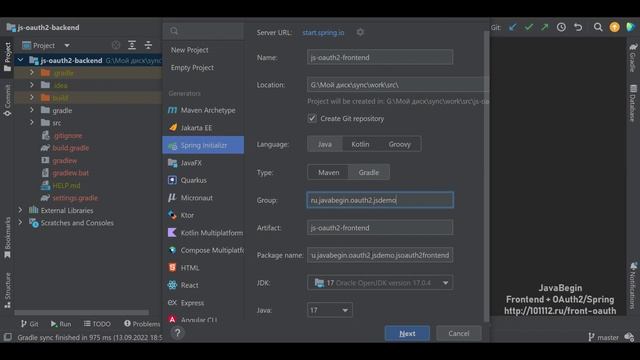Screen dimensions: 640x360
Task: Select Maven project type
Action: tap(329, 172)
